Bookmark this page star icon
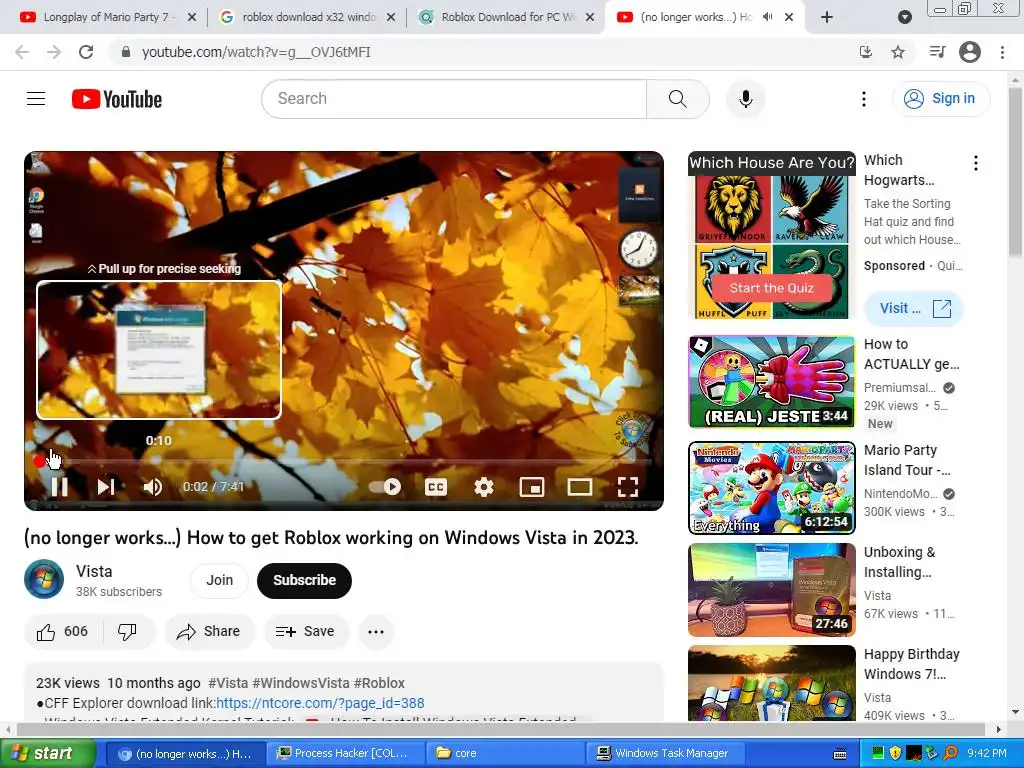This screenshot has height=768, width=1024. (898, 52)
